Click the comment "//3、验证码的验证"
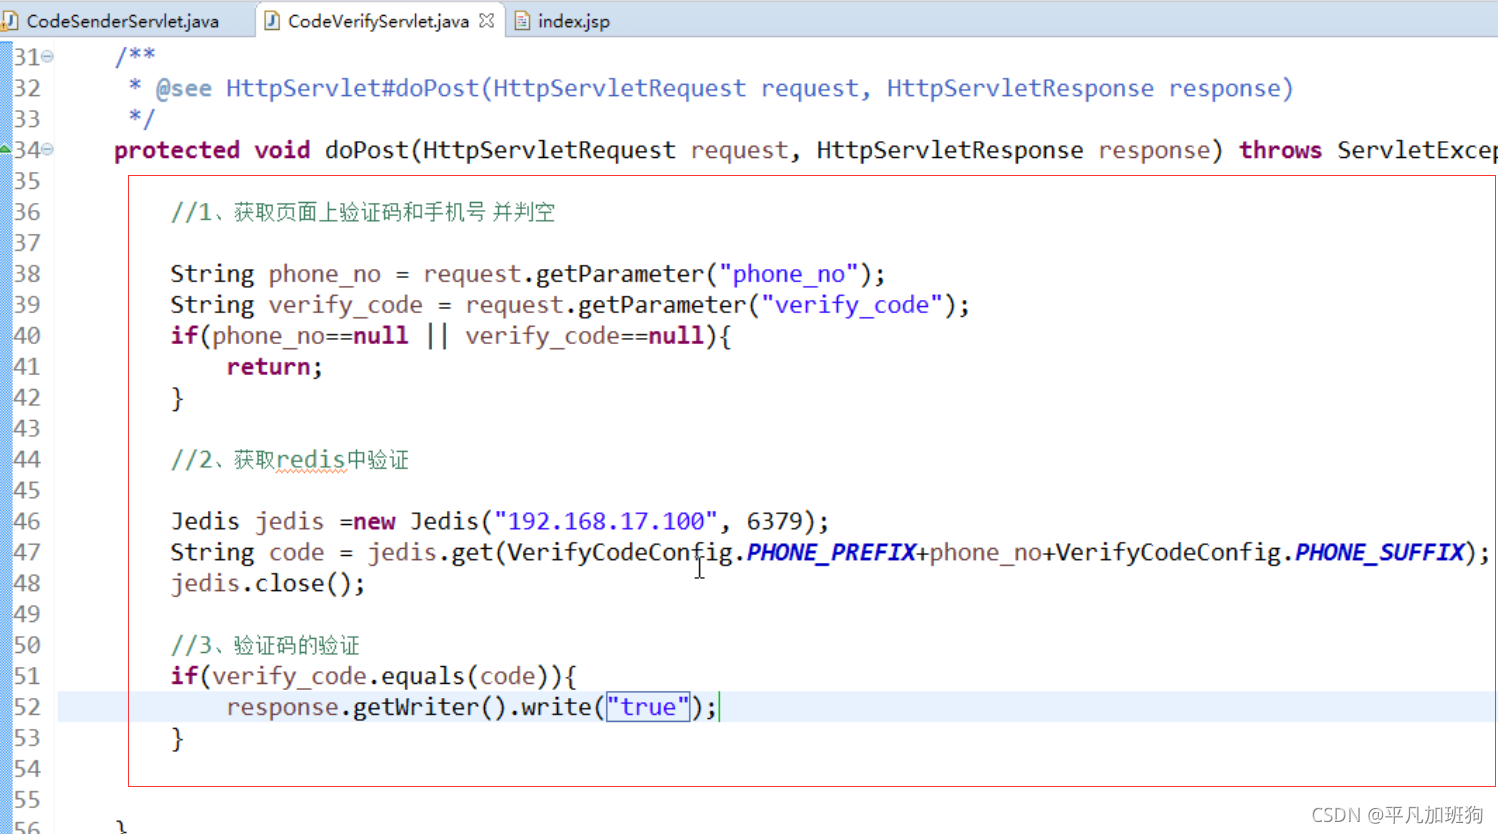1498x834 pixels. click(x=265, y=645)
